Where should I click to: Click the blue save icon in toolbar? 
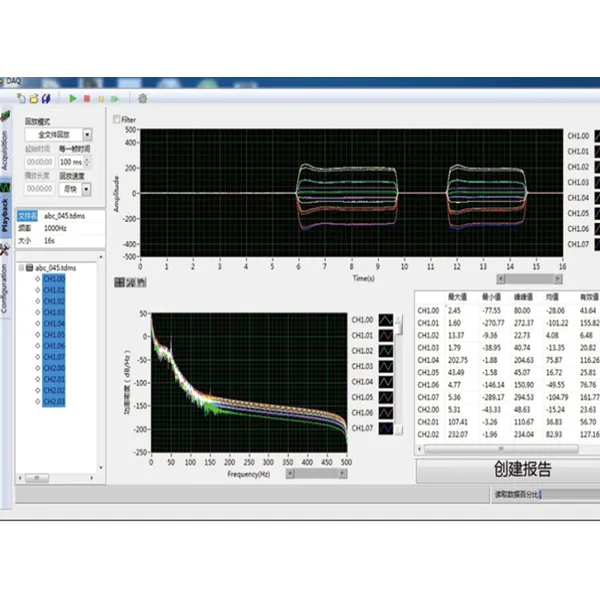(x=46, y=99)
